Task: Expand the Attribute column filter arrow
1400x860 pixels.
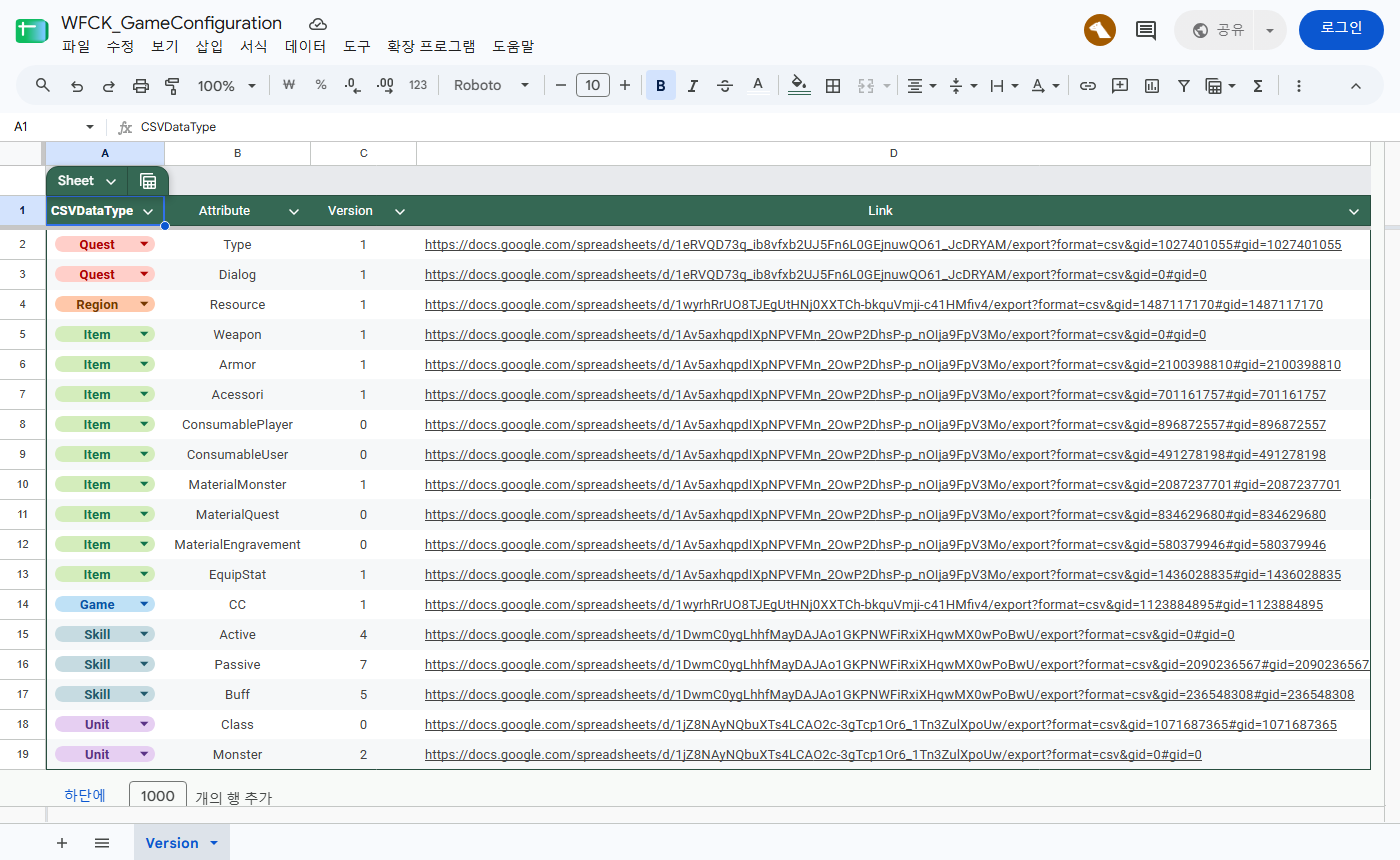Action: click(294, 211)
